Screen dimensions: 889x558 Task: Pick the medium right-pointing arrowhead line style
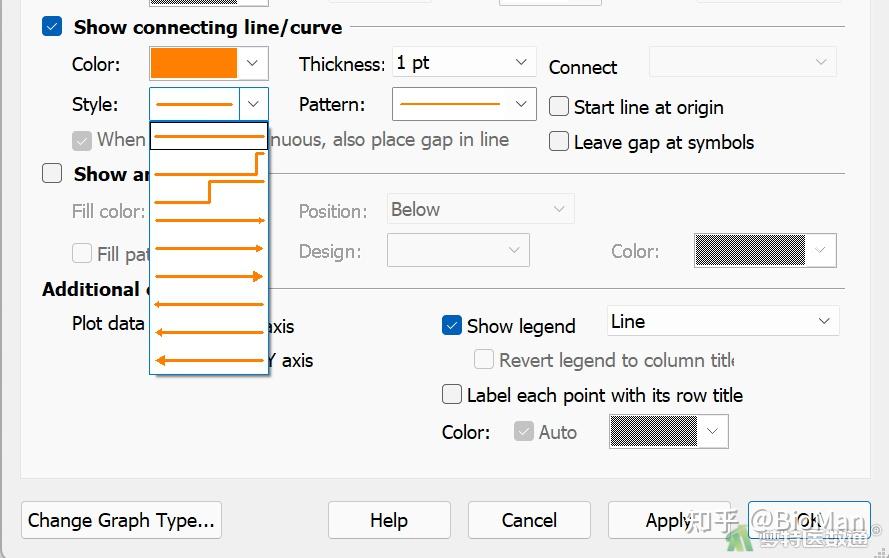209,248
